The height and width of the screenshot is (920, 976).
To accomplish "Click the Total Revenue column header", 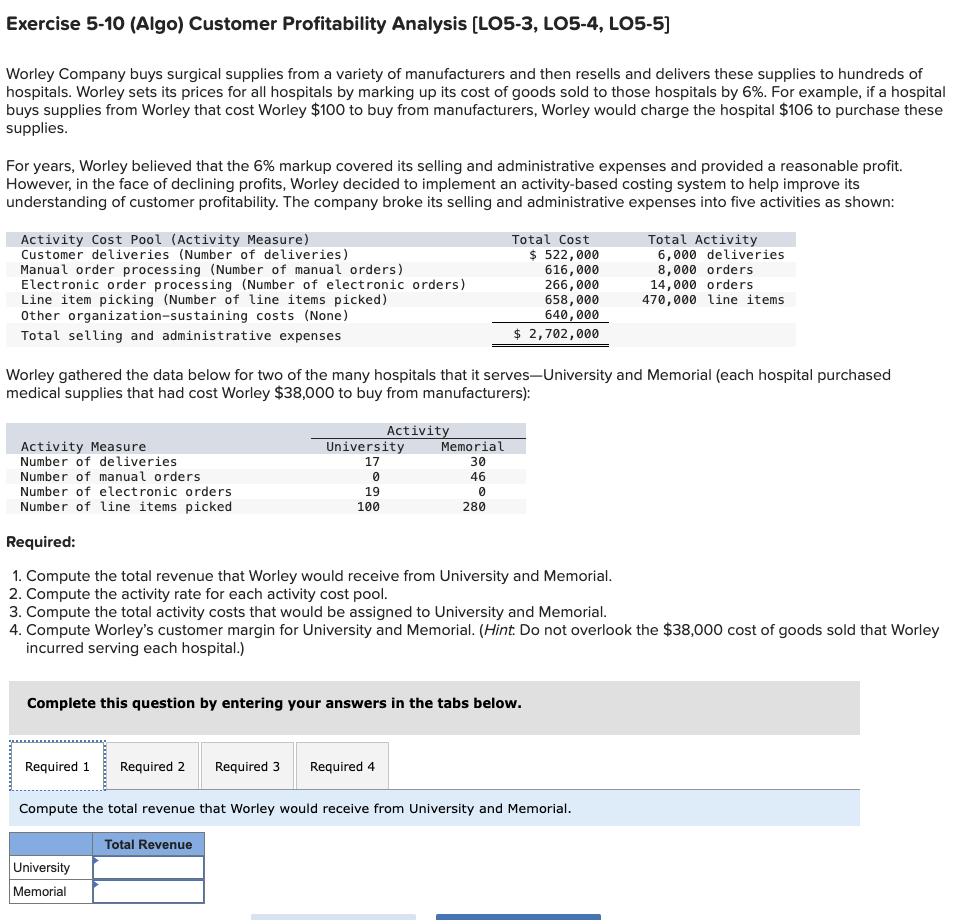I will point(148,844).
